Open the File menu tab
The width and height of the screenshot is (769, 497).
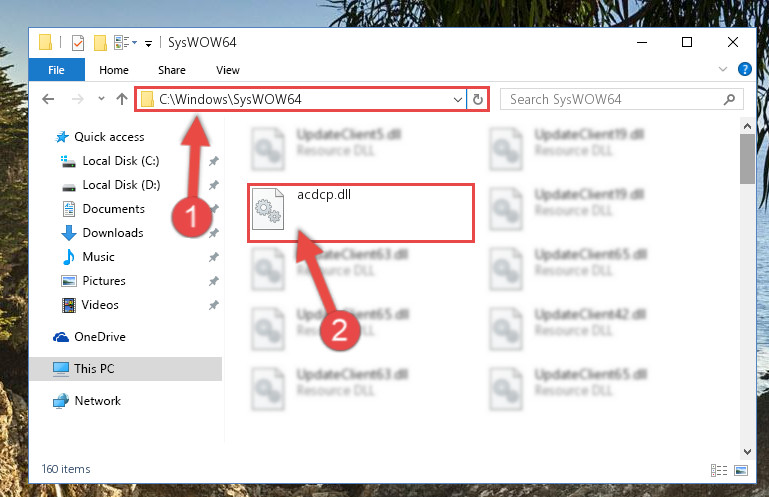(x=56, y=70)
